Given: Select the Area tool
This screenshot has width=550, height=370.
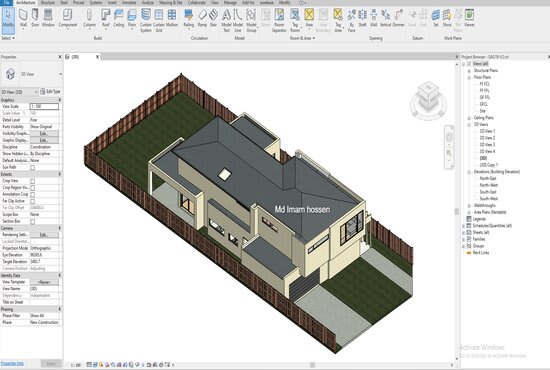Looking at the screenshot, I should tap(309, 18).
